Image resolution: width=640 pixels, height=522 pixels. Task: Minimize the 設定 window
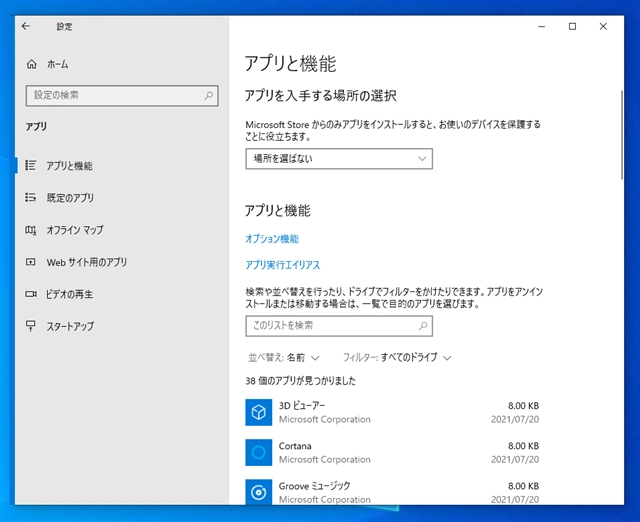point(542,26)
